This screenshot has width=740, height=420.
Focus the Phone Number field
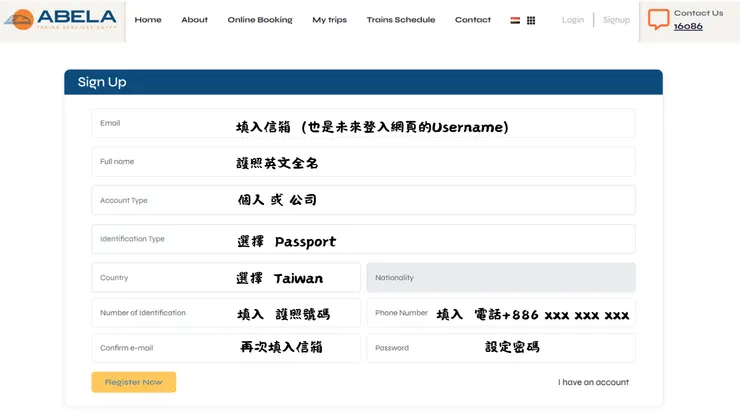501,313
